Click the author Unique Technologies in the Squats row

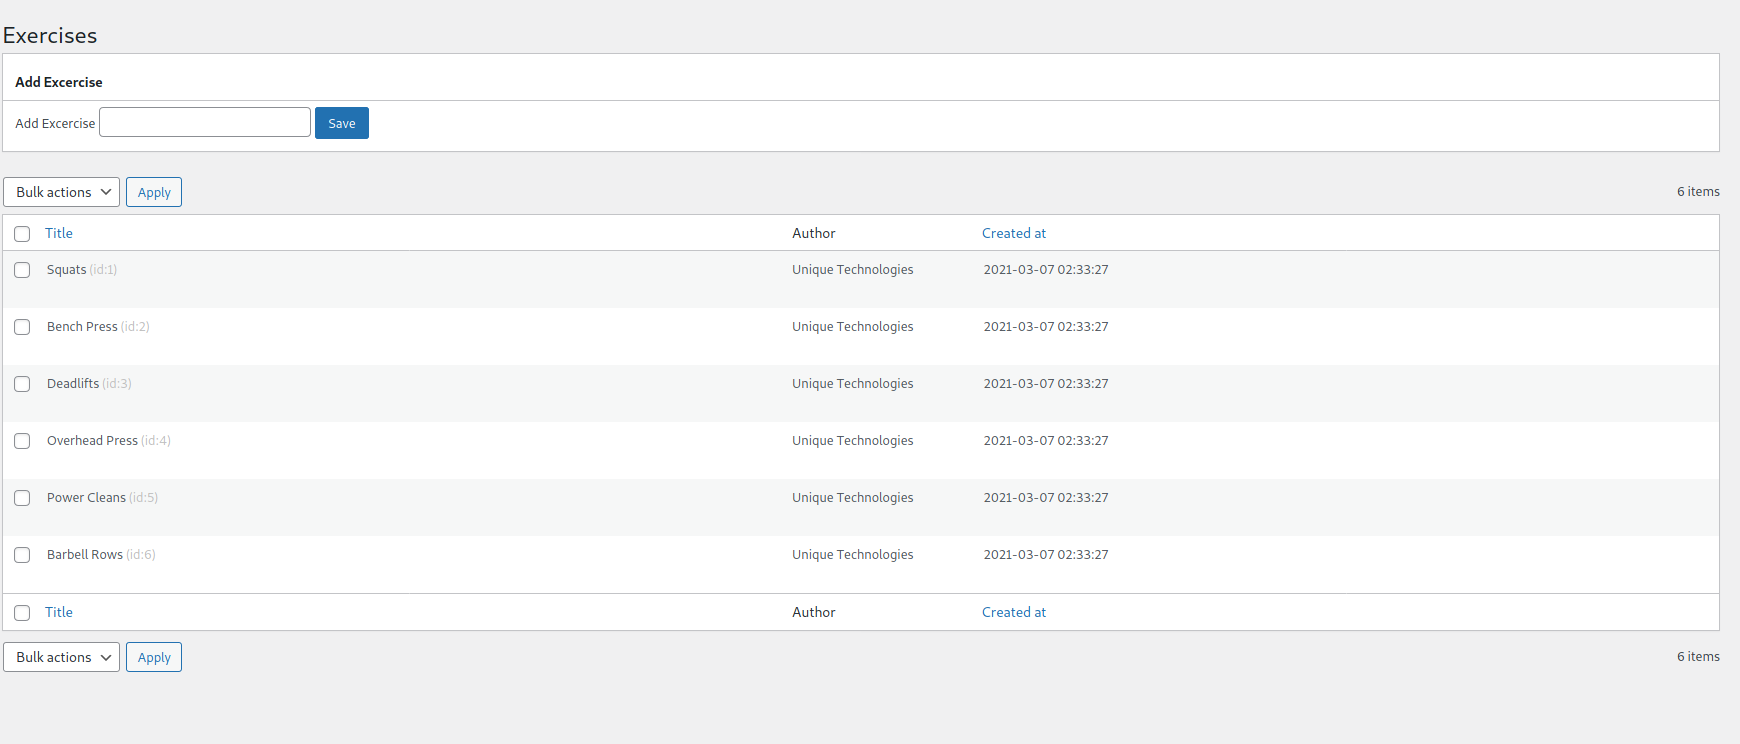[x=853, y=270]
